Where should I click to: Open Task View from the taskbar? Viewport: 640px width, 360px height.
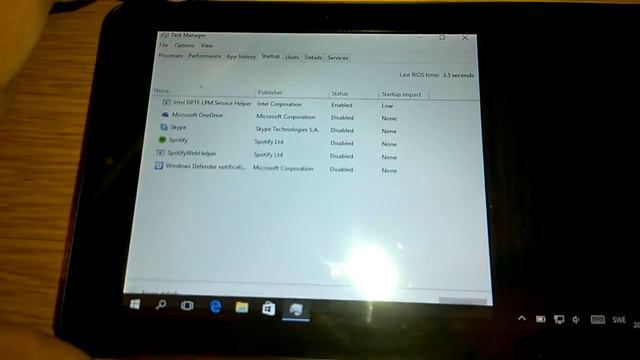pos(187,305)
